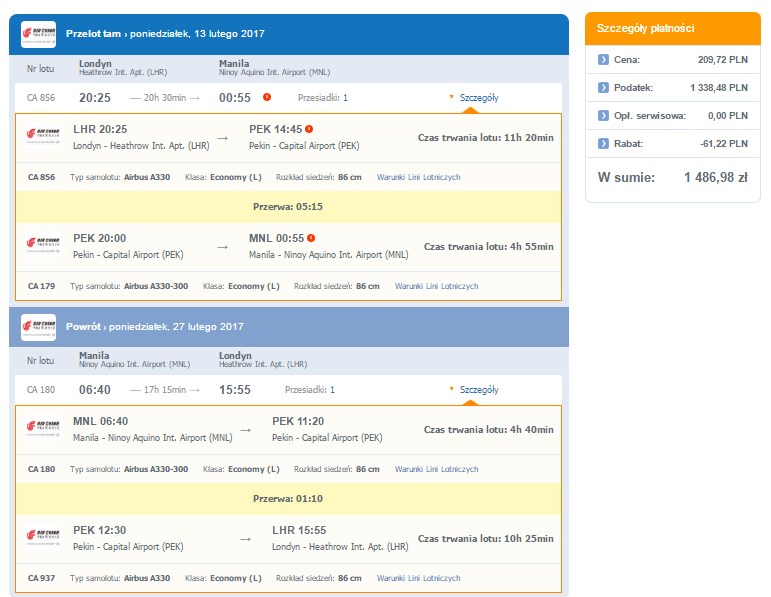Open Warunki Linii Lotniczych for flight CA 180
Image resolution: width=771 pixels, height=597 pixels.
(x=437, y=469)
